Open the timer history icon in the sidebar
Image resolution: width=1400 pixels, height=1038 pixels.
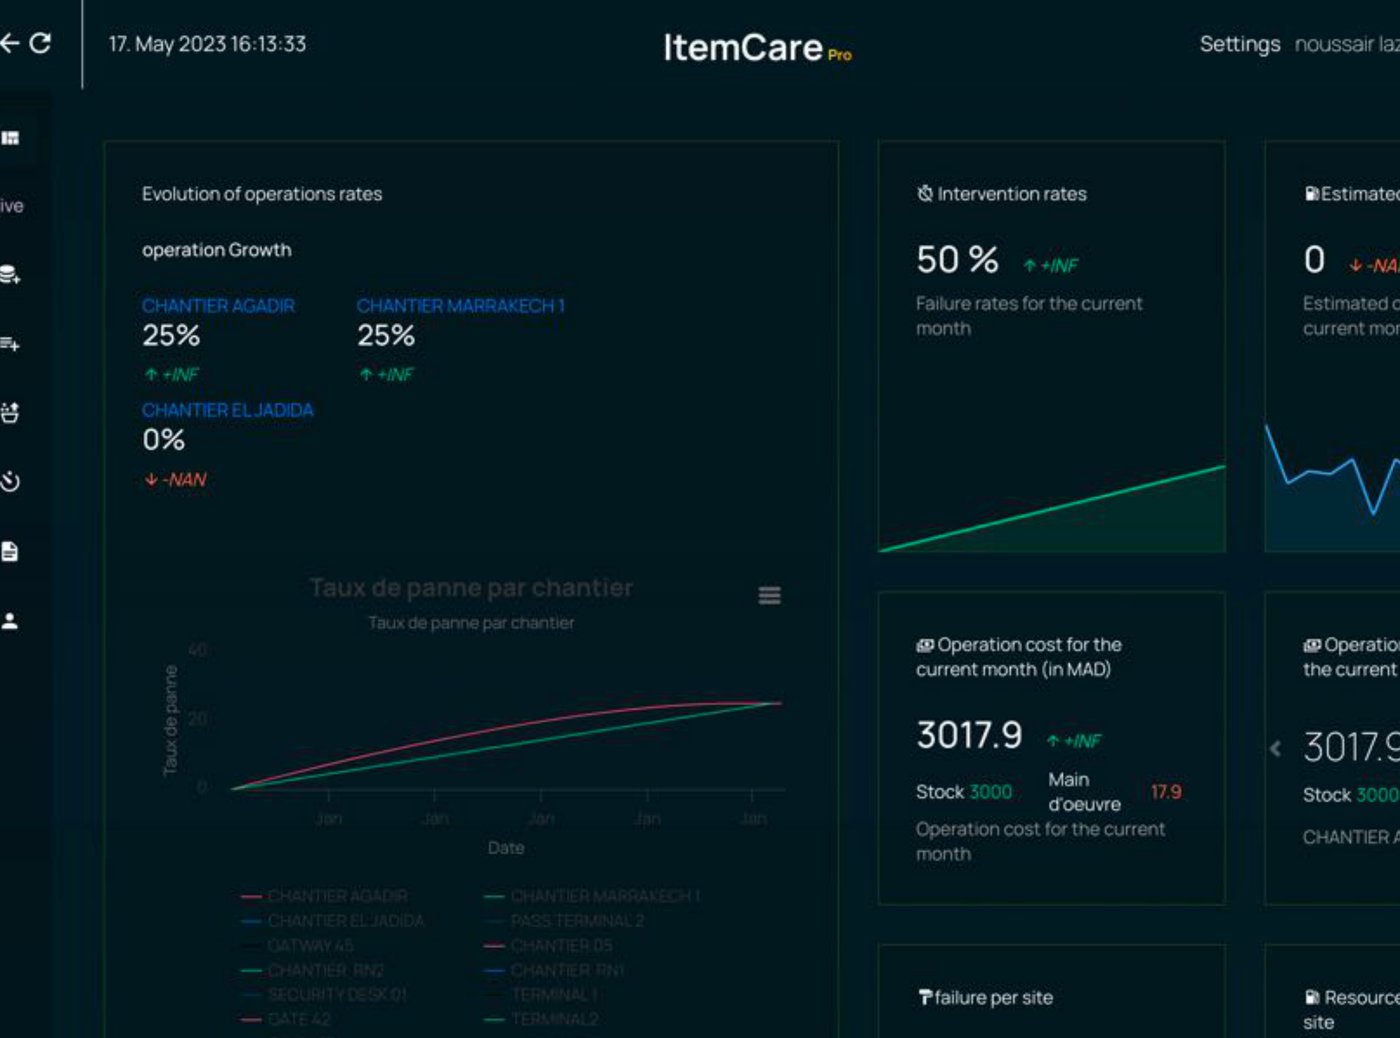pos(10,482)
